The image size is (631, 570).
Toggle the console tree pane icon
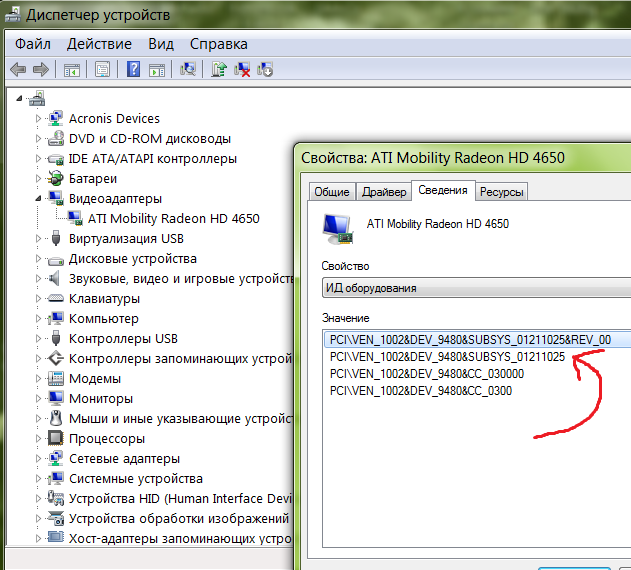coord(72,70)
